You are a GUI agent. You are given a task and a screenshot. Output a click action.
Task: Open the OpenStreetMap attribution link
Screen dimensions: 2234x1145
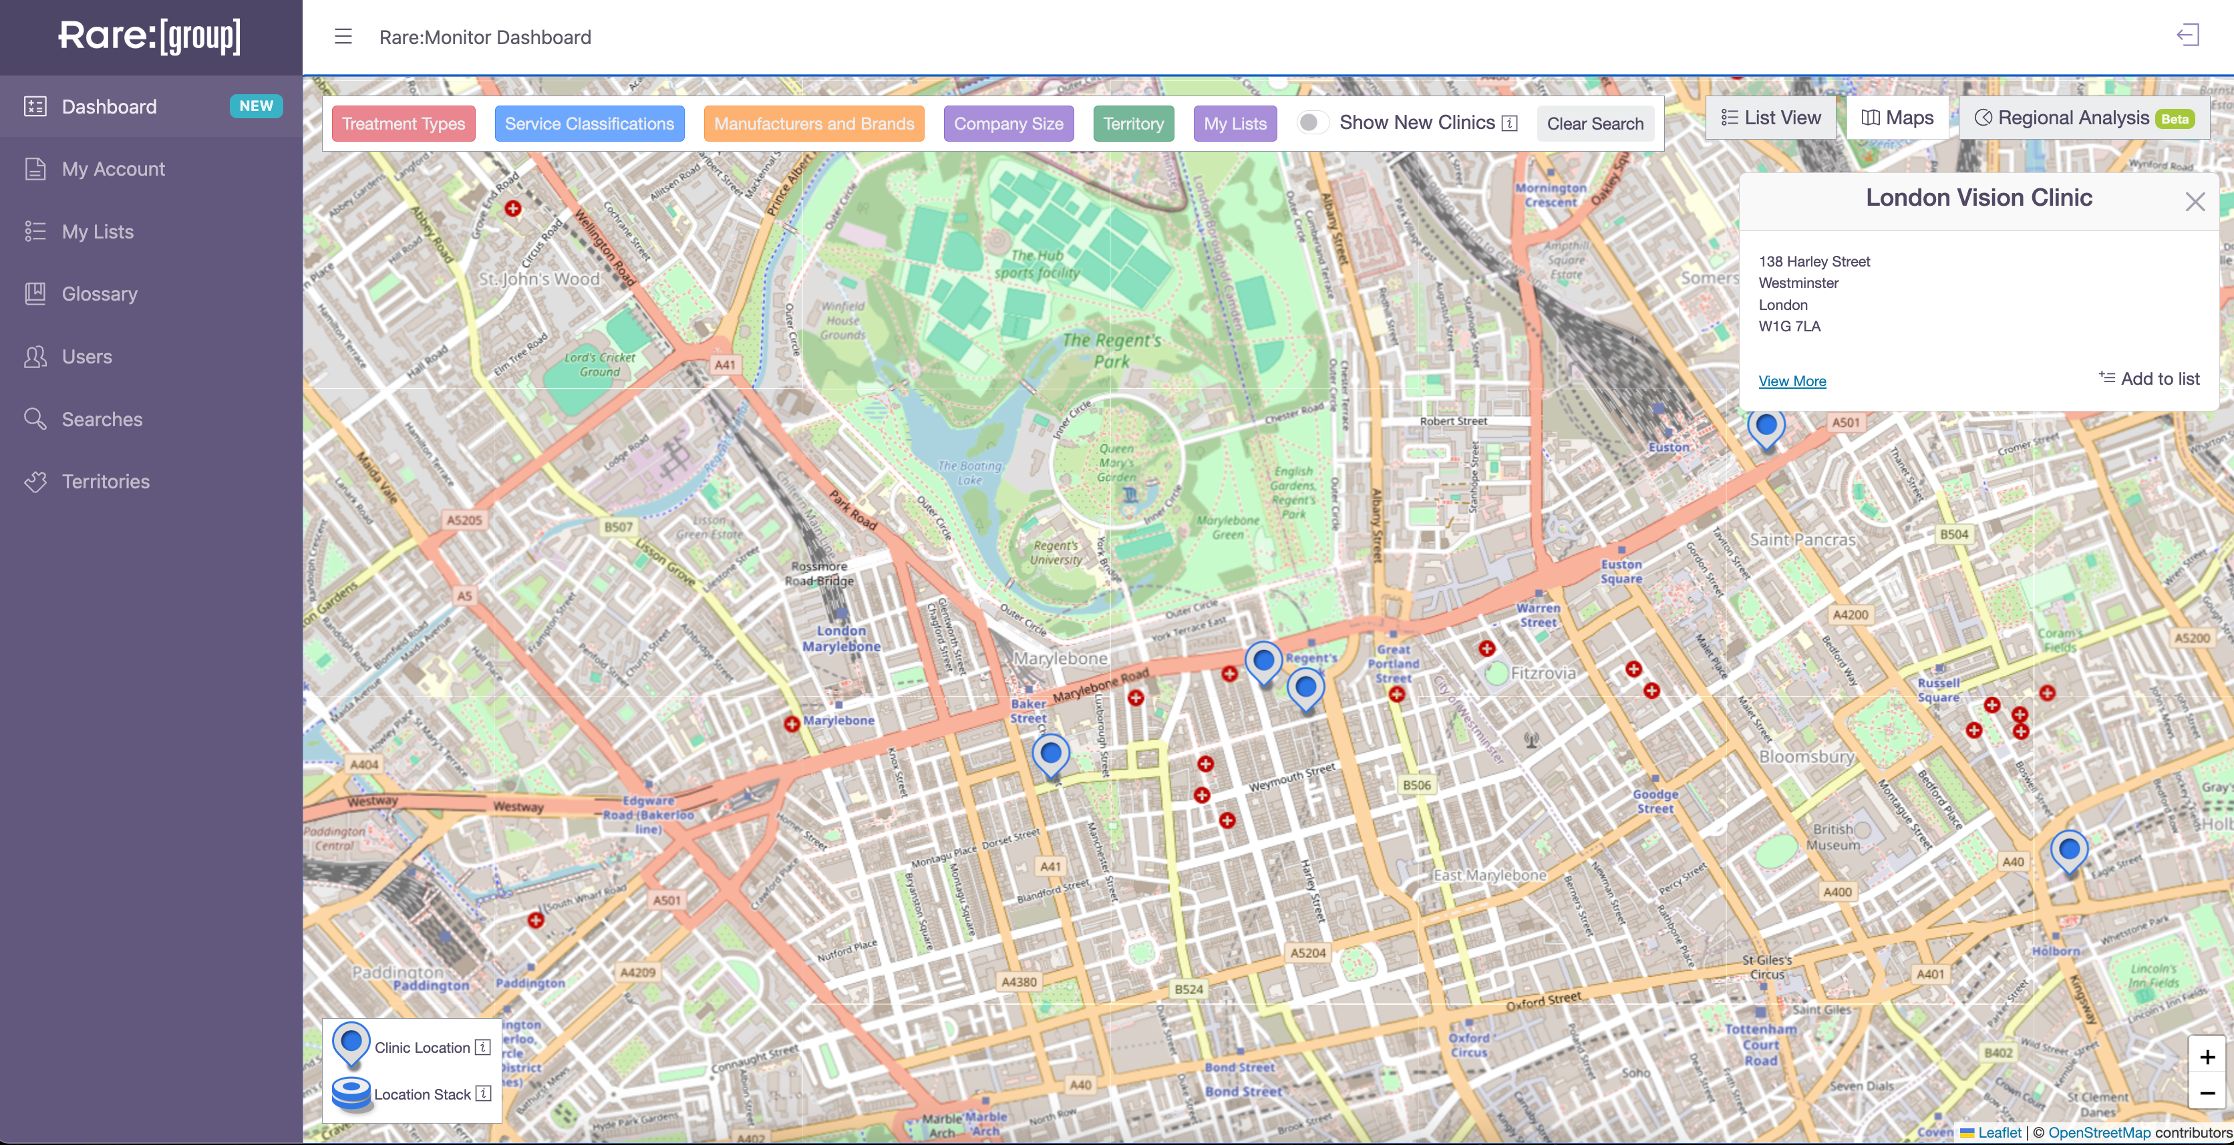[2099, 1133]
